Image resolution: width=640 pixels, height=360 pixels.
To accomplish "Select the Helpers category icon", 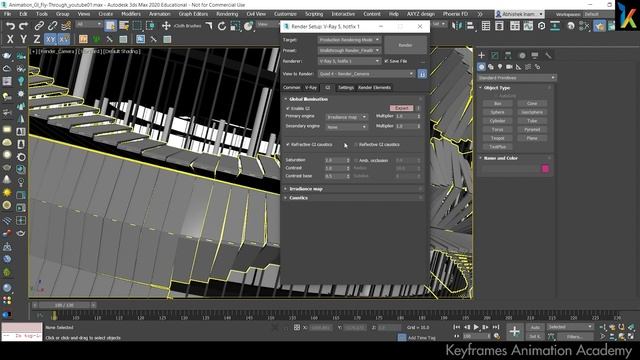I will 518,67.
